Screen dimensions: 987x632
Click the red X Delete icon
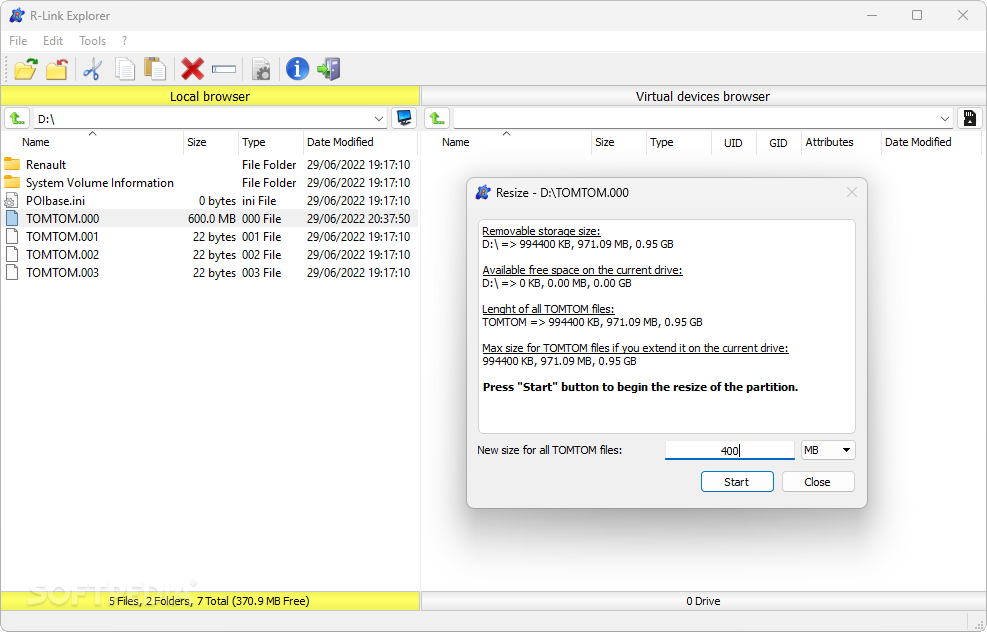[192, 69]
